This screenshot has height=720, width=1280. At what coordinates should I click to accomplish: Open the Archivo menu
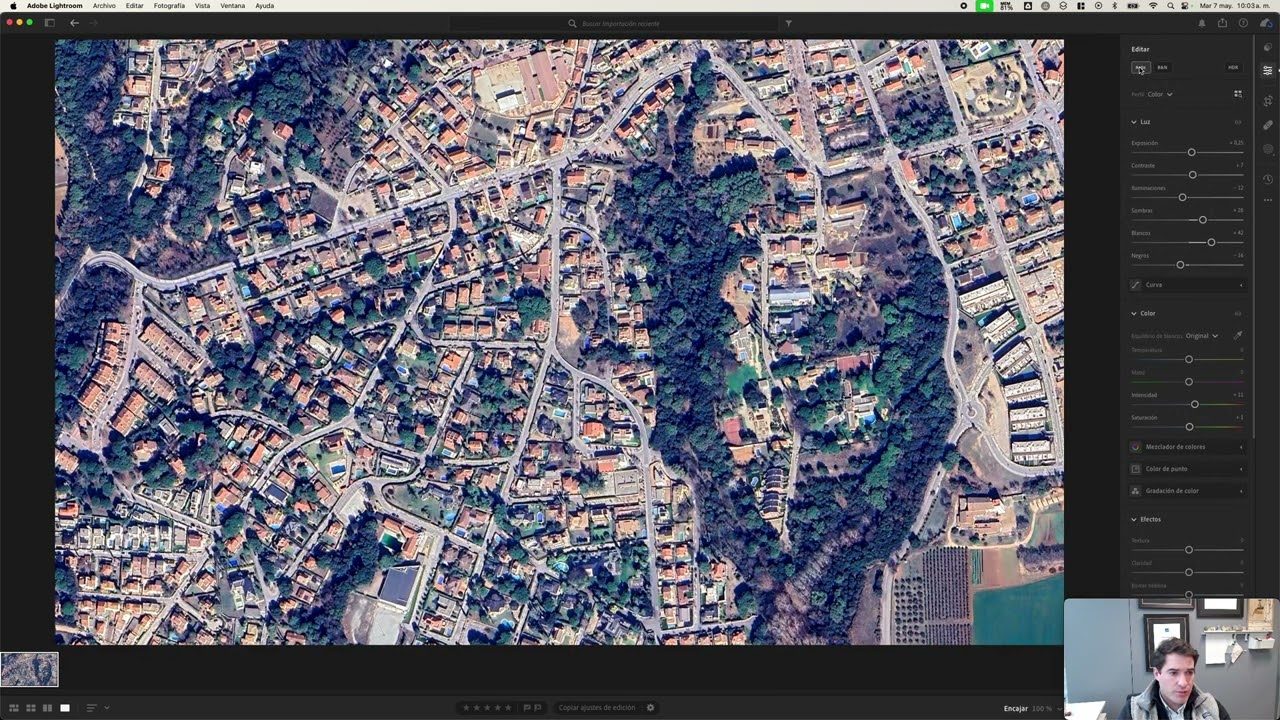(104, 6)
